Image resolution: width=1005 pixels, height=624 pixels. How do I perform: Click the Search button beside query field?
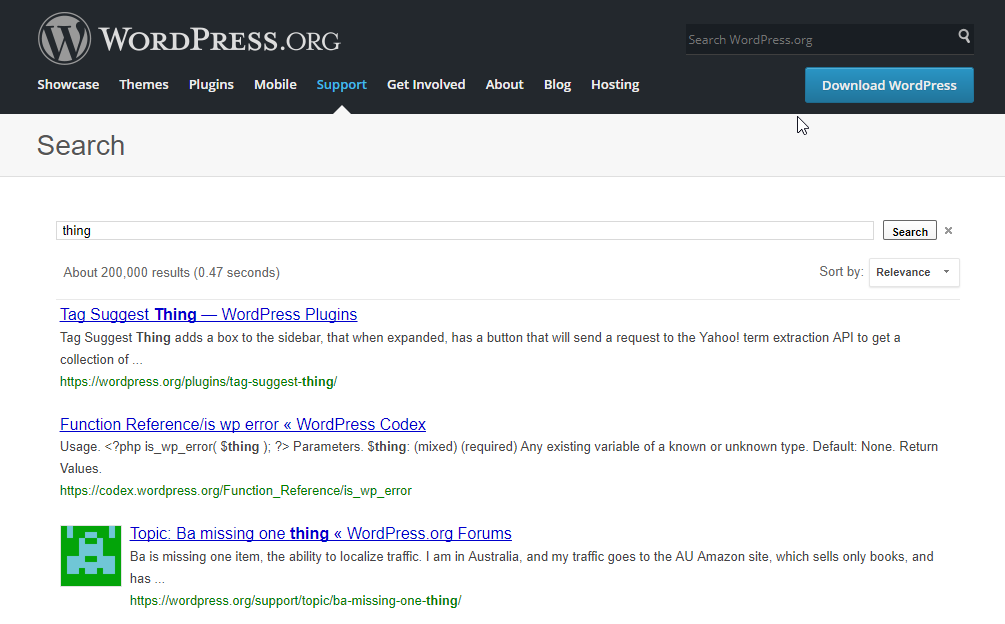(x=909, y=231)
